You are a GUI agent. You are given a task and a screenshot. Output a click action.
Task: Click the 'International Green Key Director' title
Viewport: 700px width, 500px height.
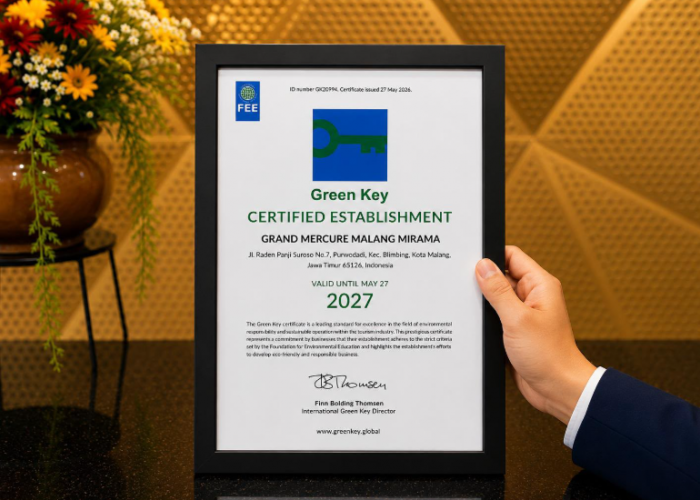[x=349, y=411]
